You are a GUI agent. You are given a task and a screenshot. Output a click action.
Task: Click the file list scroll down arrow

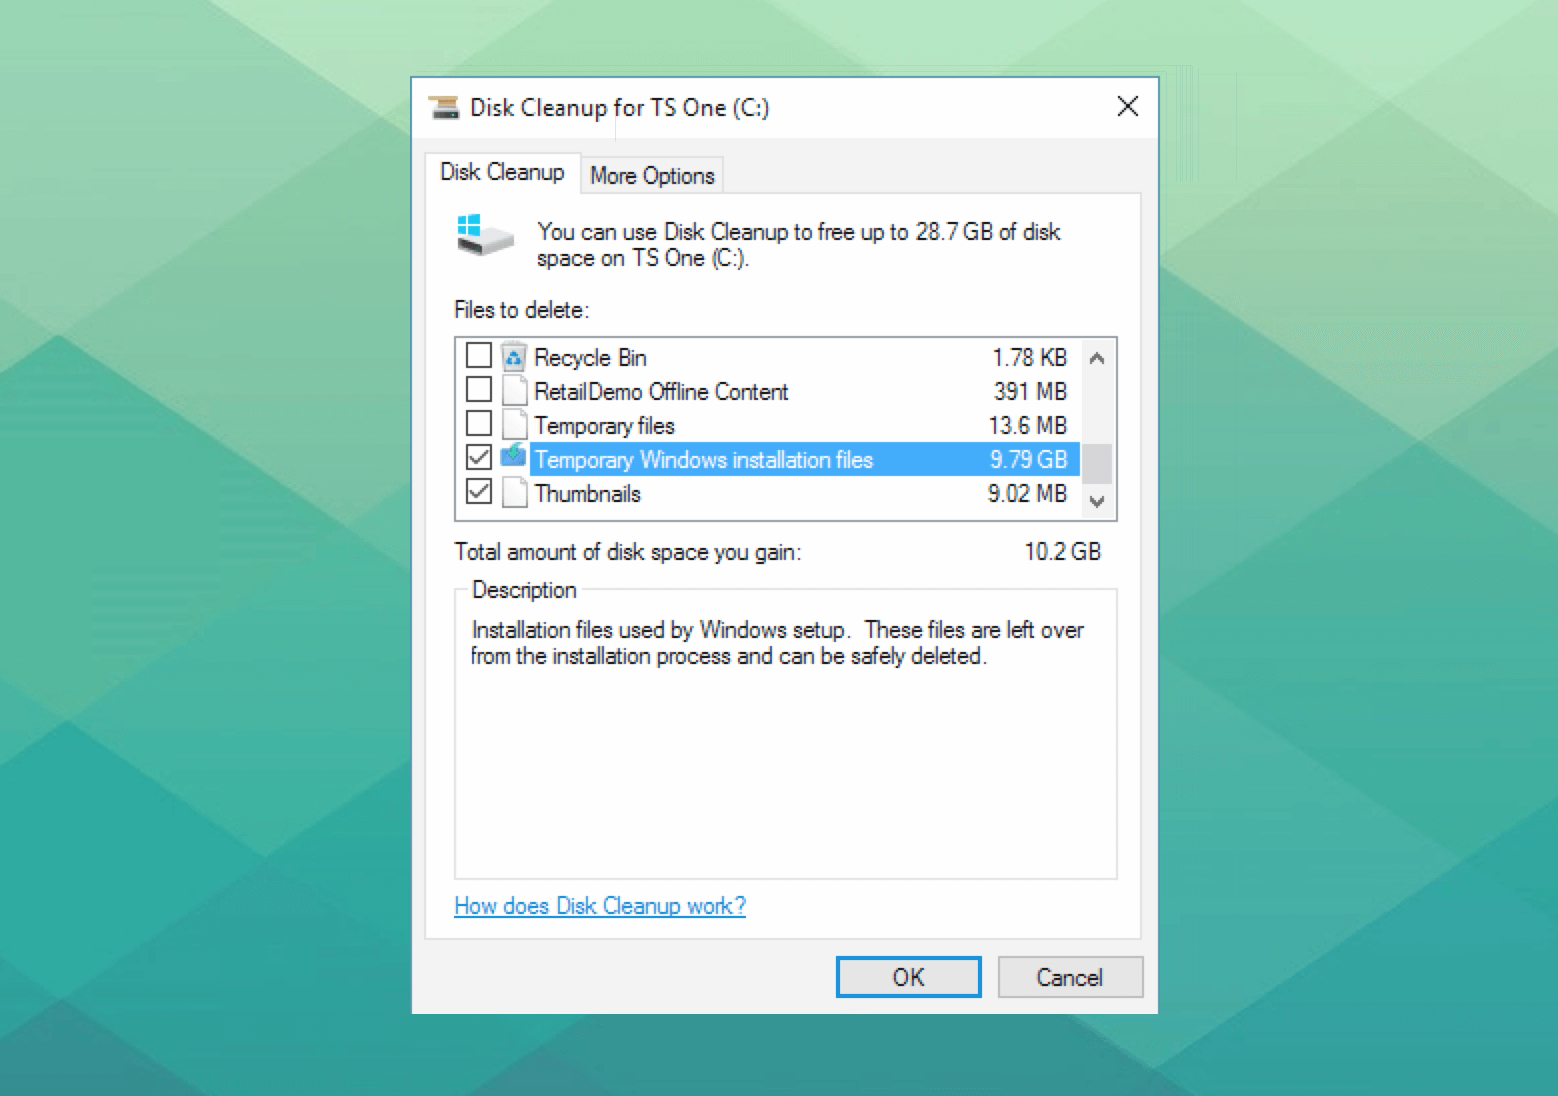click(1097, 501)
